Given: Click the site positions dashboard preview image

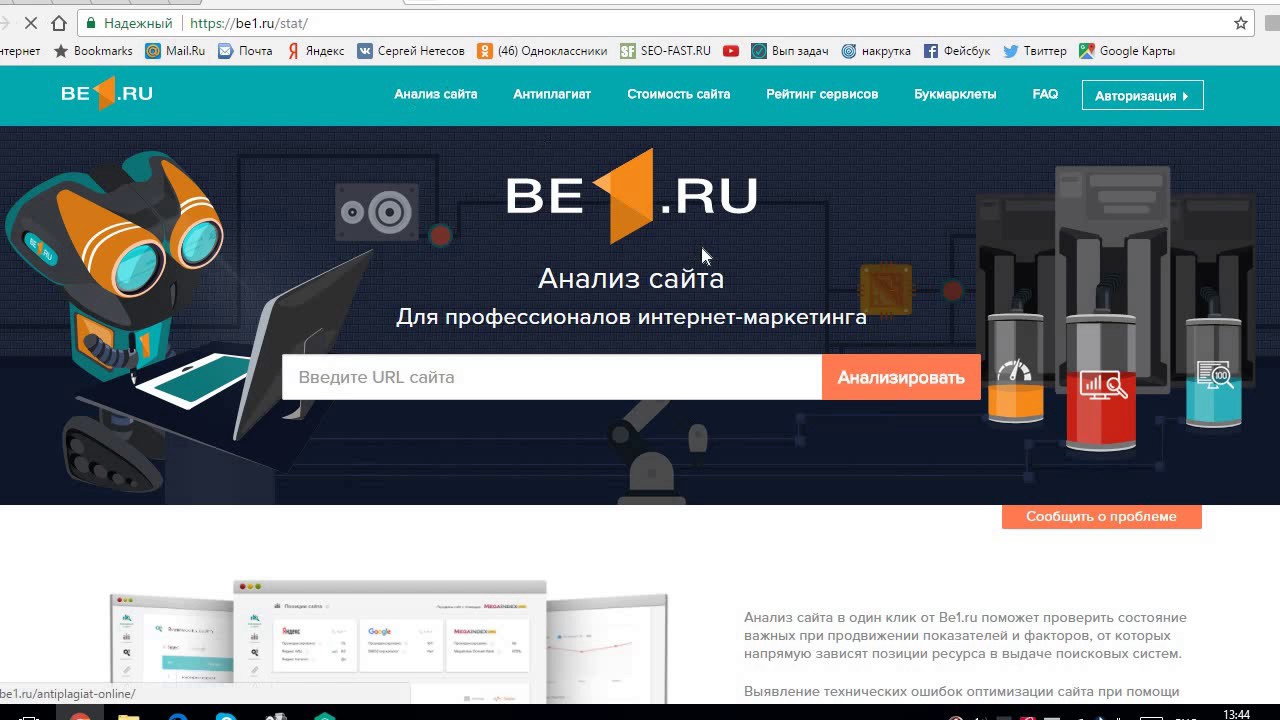Looking at the screenshot, I should coord(390,640).
